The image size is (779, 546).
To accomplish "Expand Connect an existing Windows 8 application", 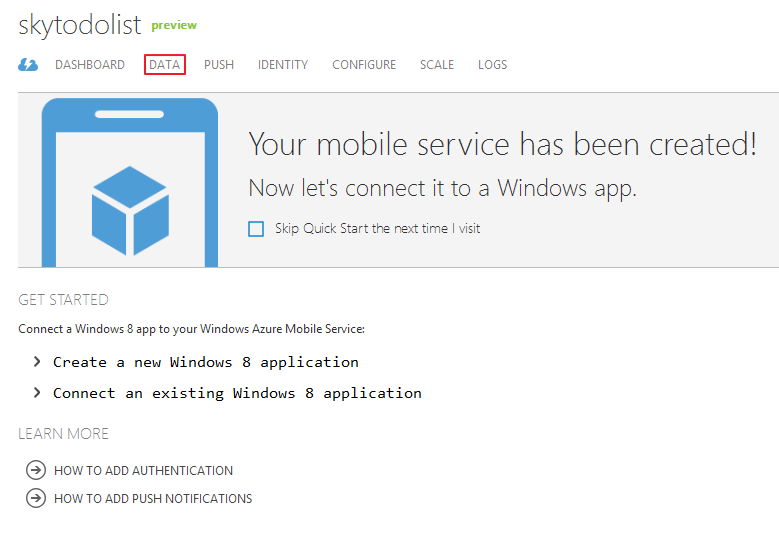I will pyautogui.click(x=37, y=392).
